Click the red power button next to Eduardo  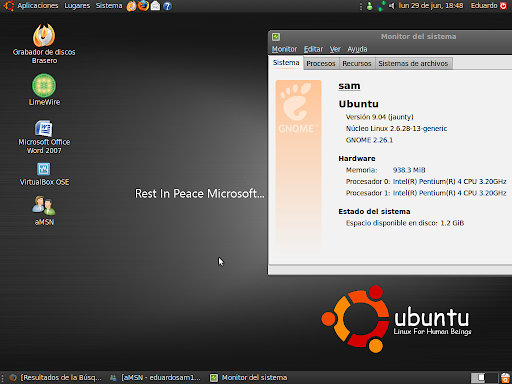[x=503, y=6]
